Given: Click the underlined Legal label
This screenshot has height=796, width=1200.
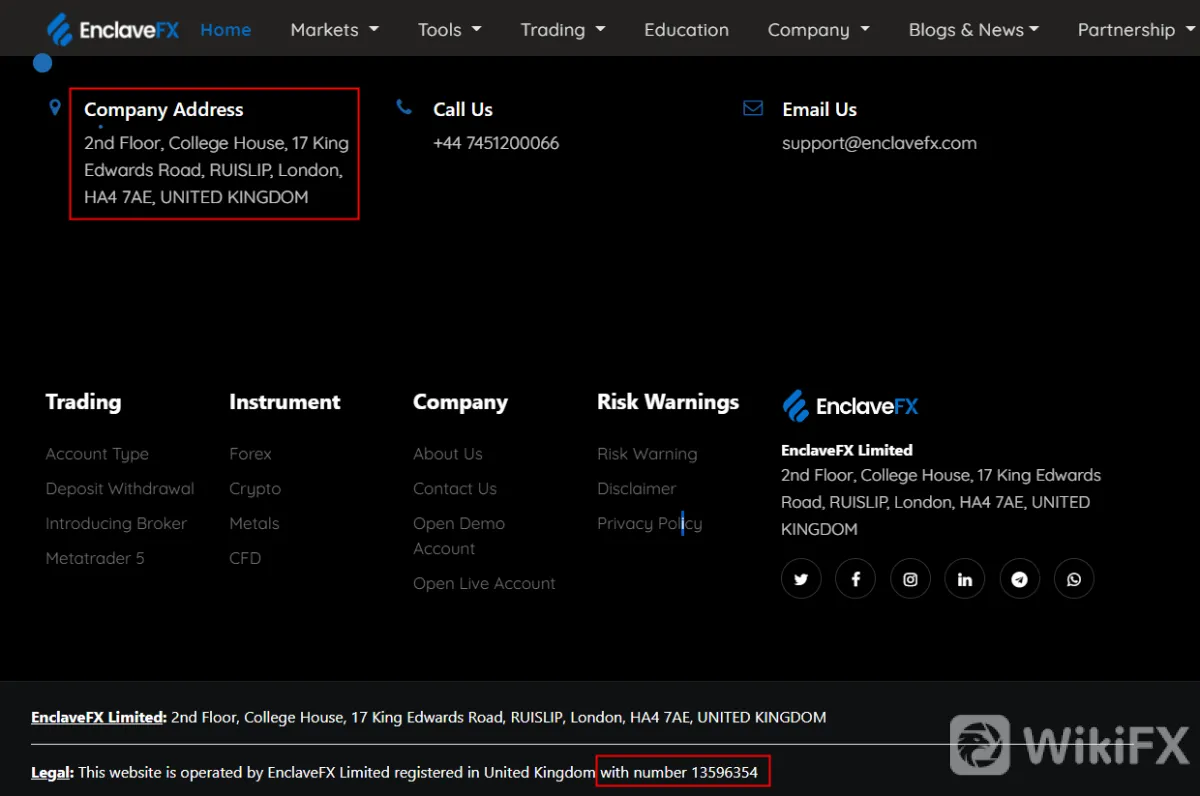Looking at the screenshot, I should click(x=52, y=772).
